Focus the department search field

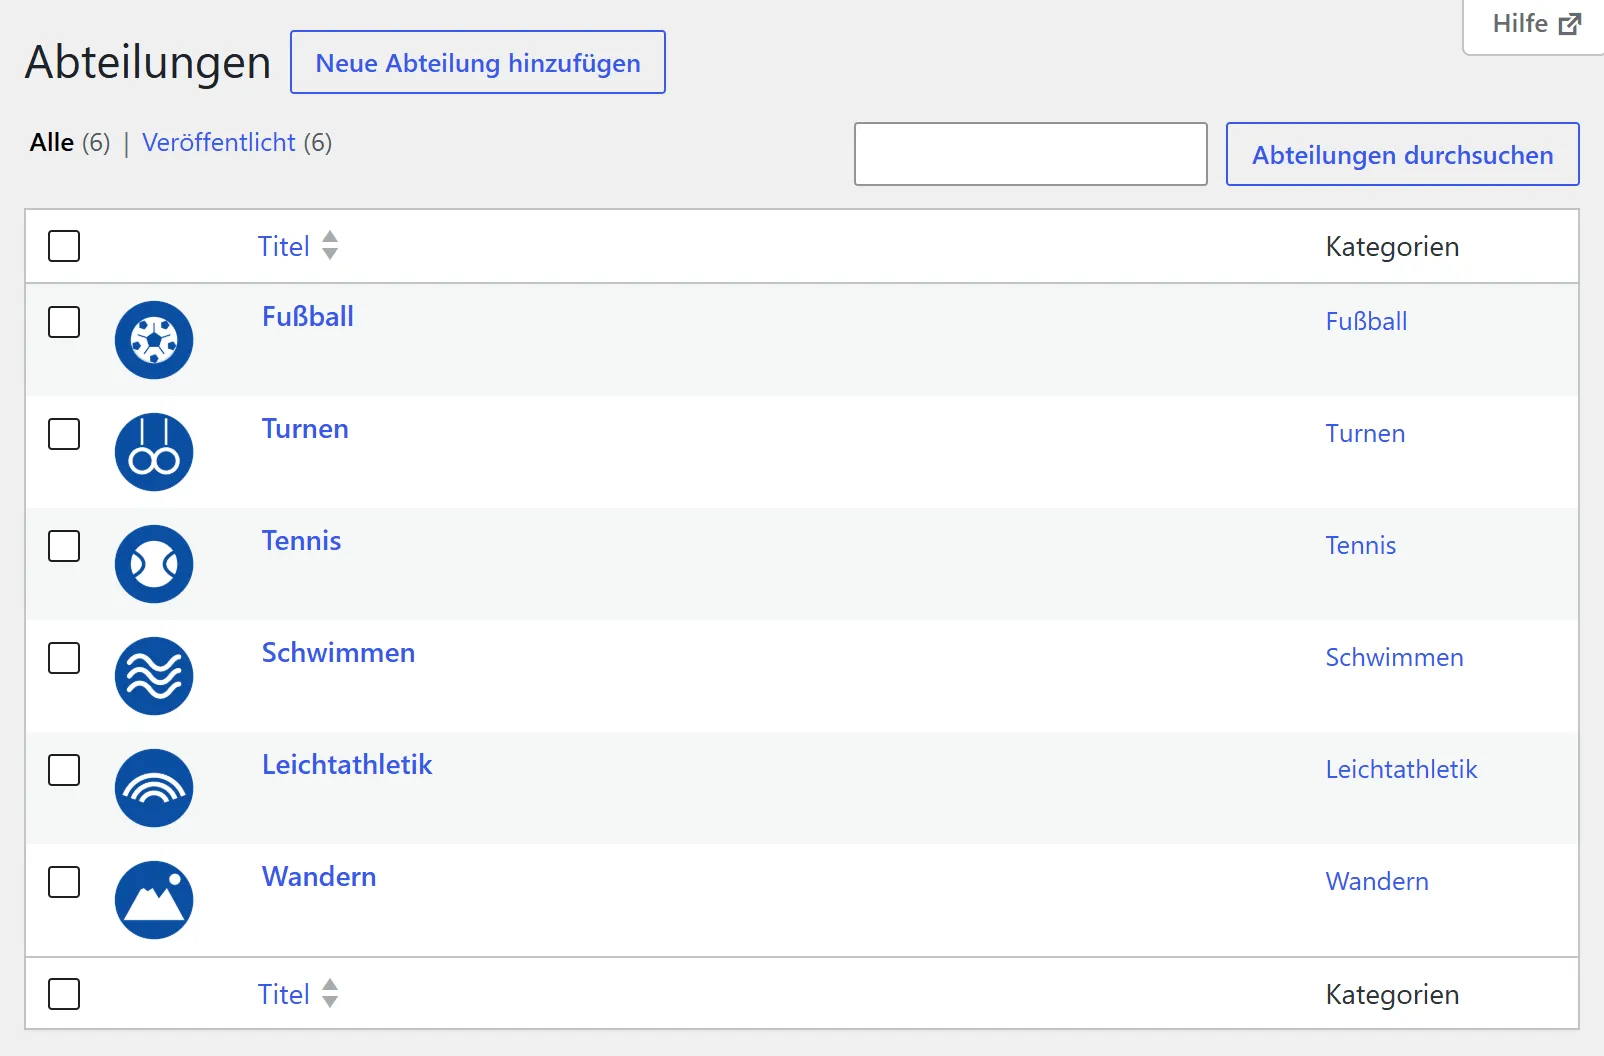coord(1031,154)
